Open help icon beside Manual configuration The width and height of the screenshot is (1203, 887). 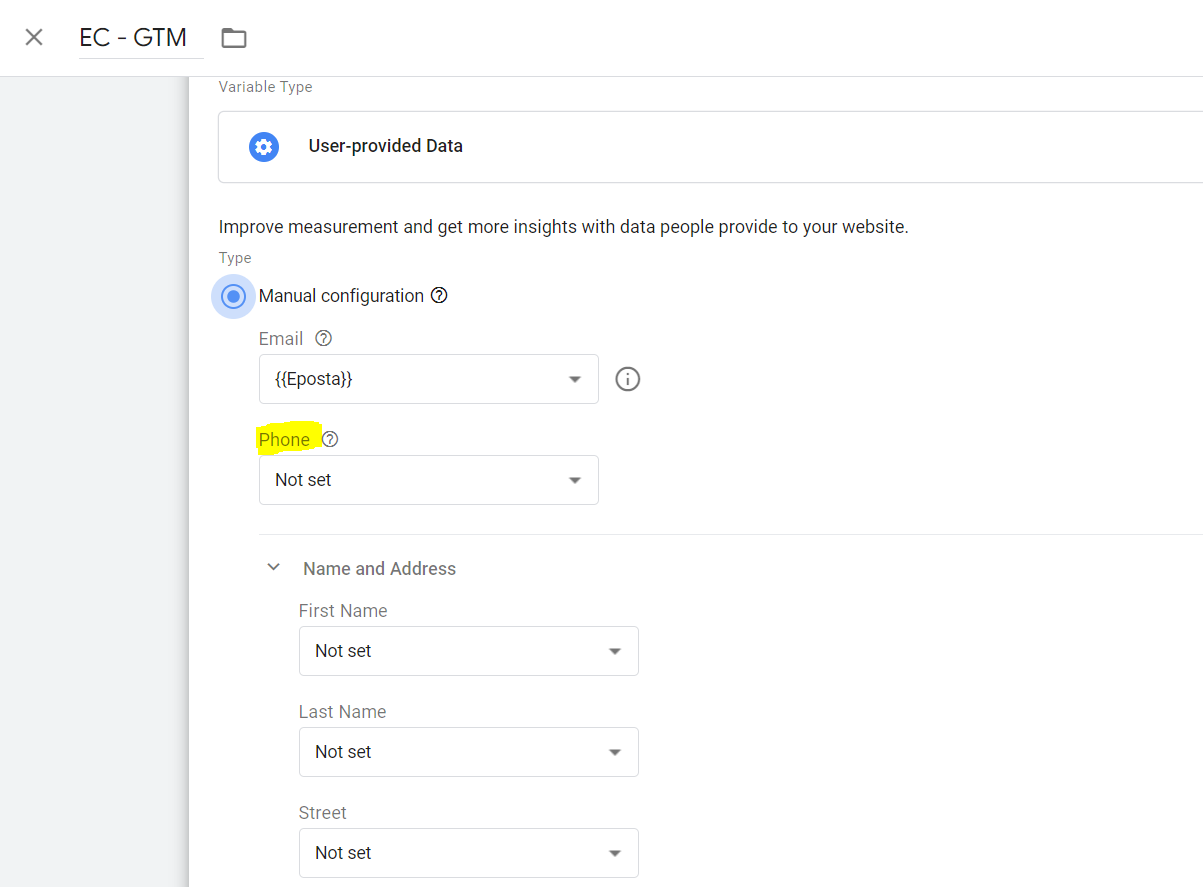[439, 296]
